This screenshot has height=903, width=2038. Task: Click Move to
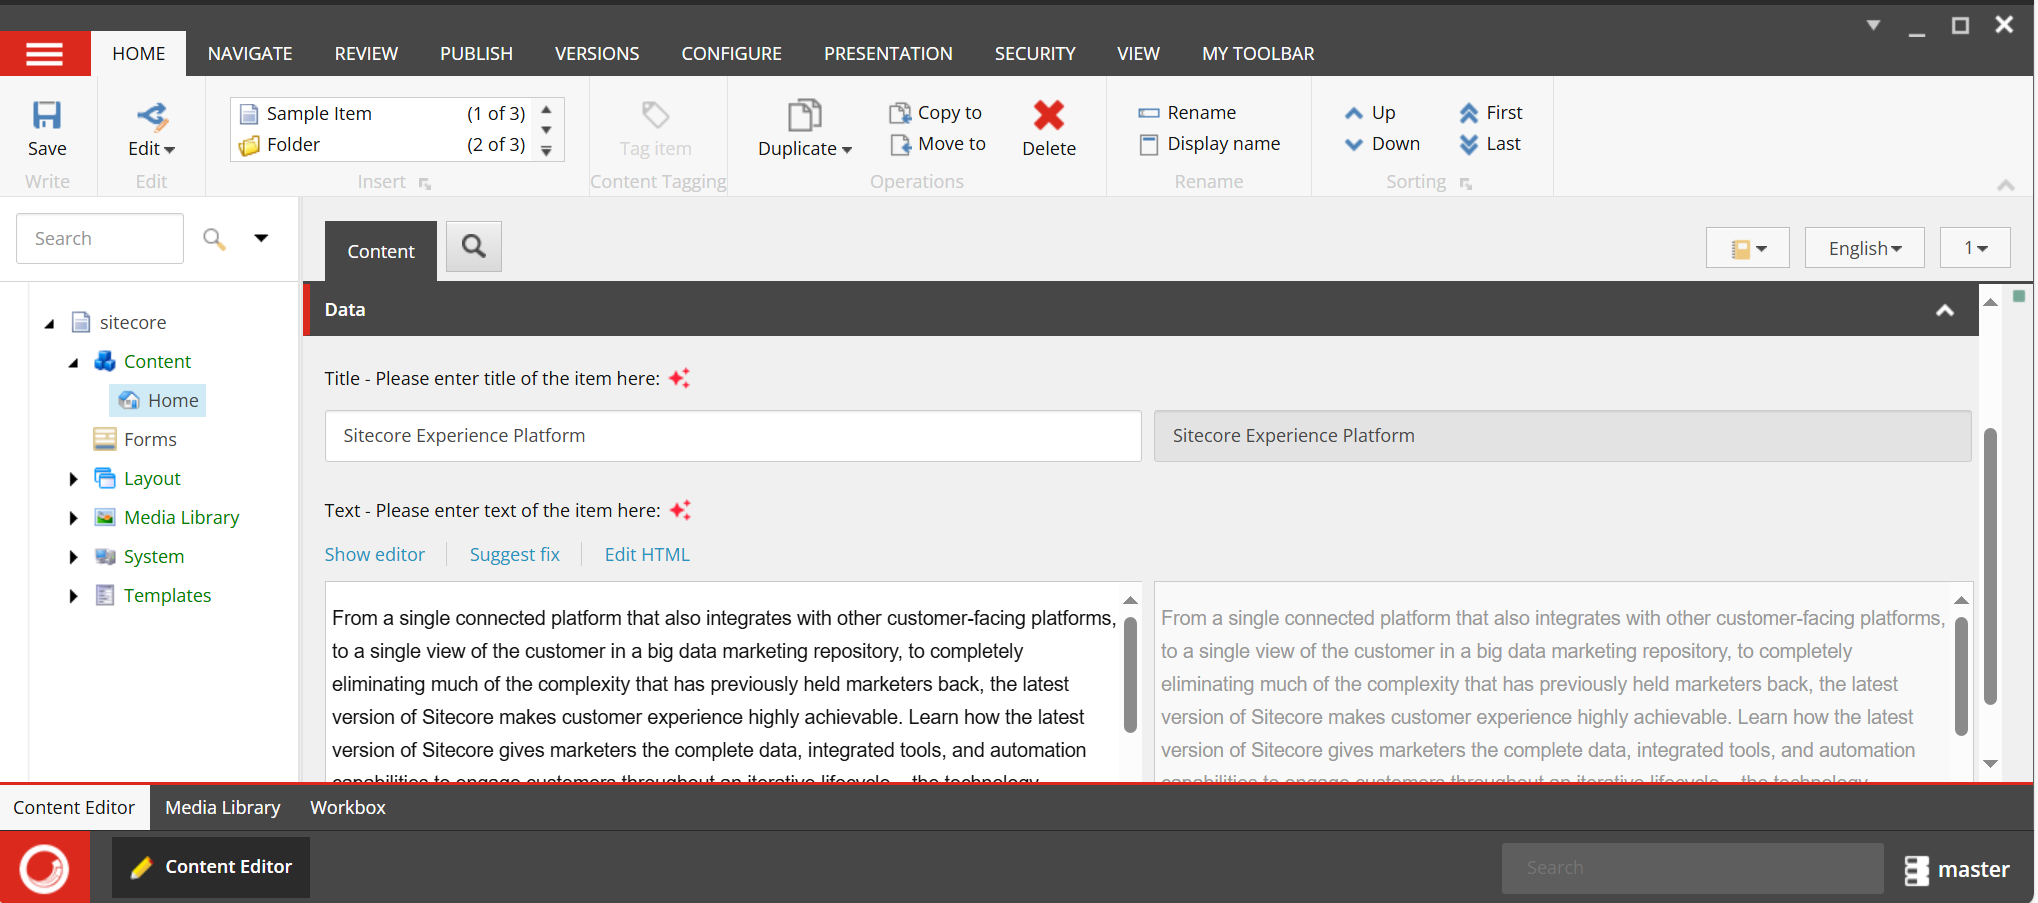click(x=938, y=144)
